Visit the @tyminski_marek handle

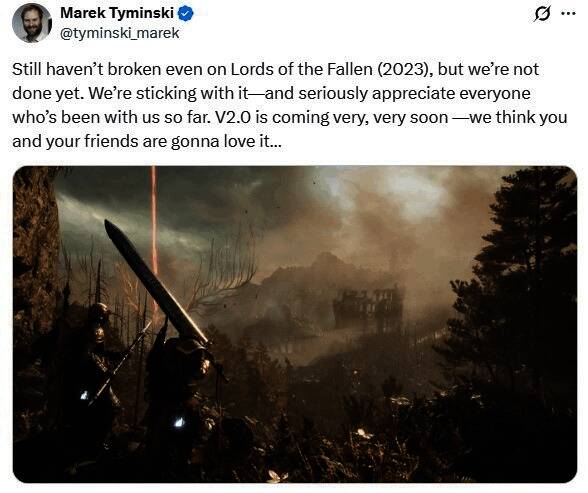point(120,33)
